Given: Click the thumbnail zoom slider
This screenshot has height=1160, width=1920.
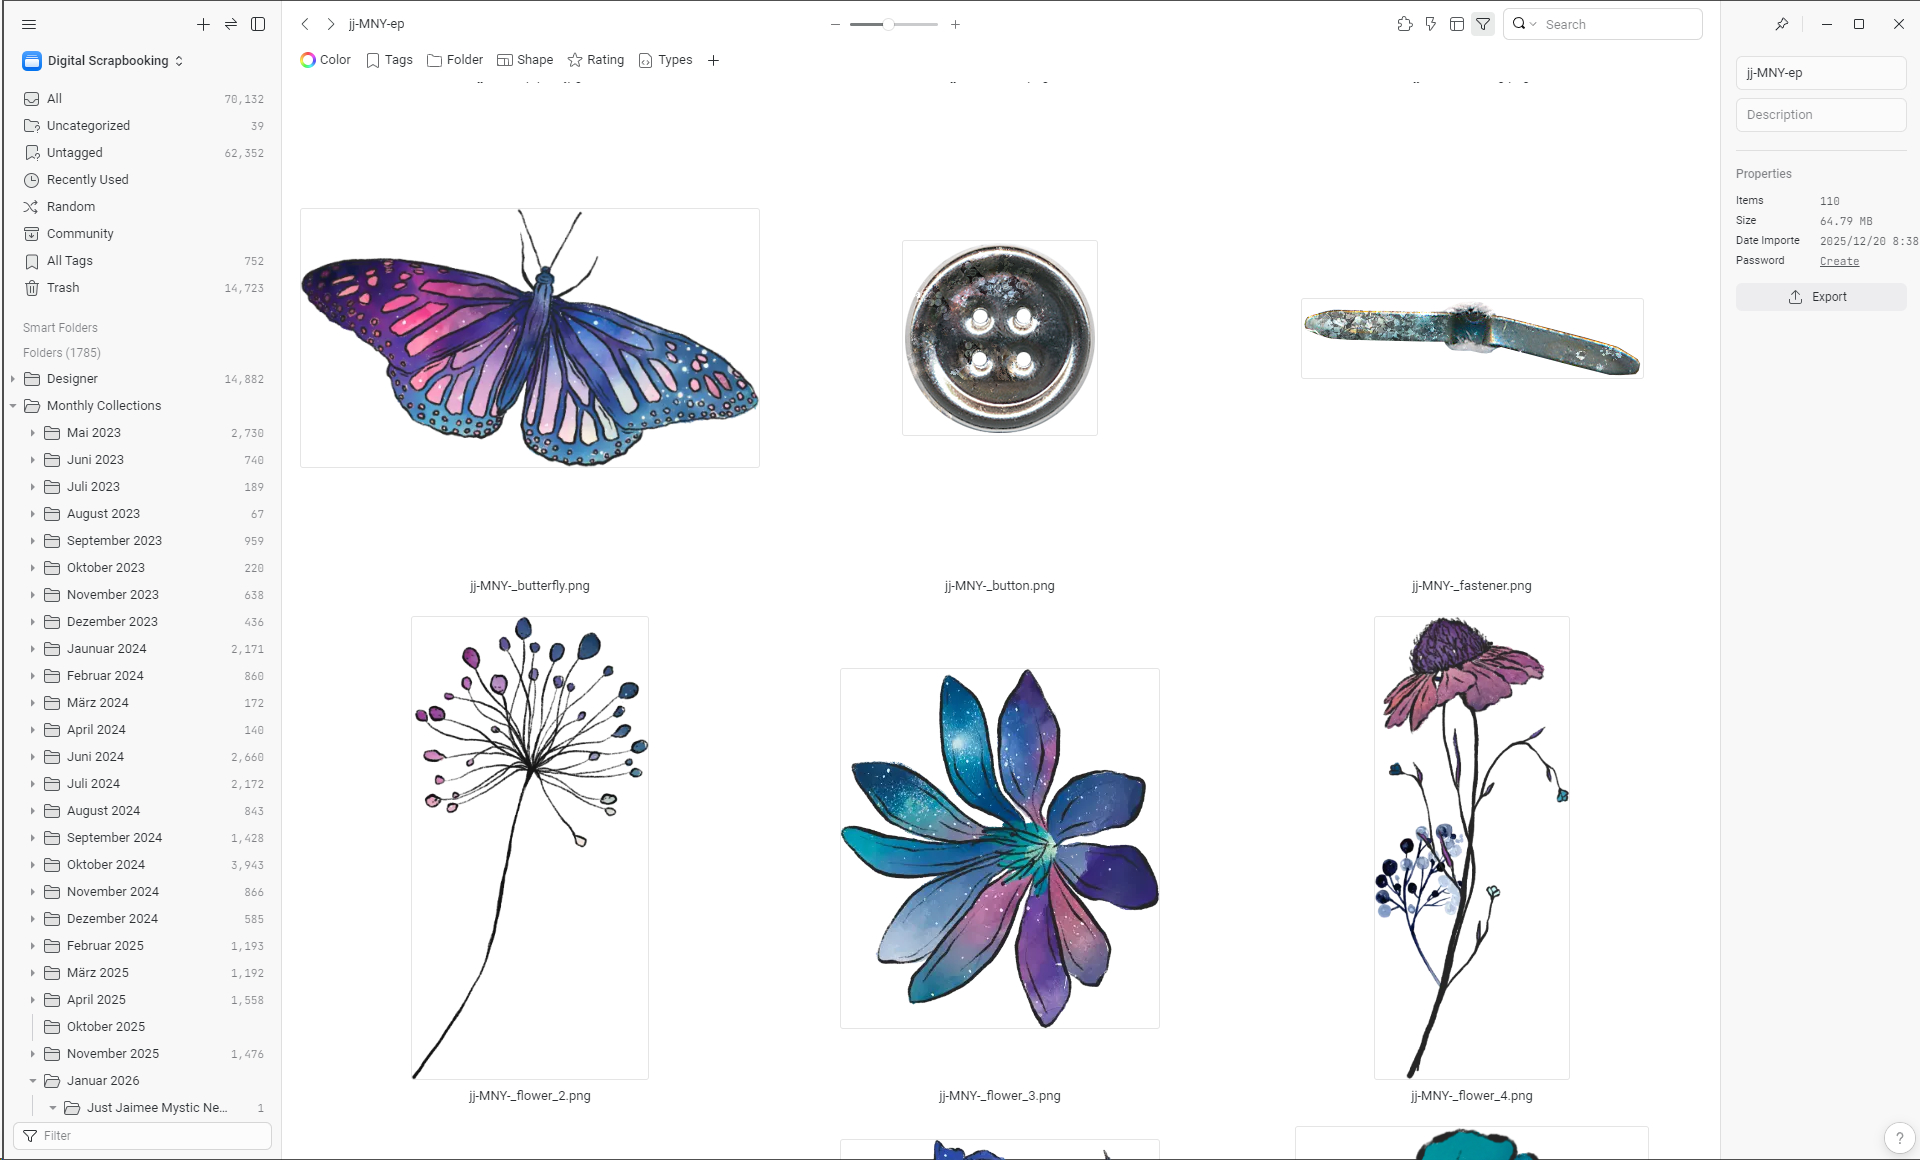Looking at the screenshot, I should click(888, 24).
